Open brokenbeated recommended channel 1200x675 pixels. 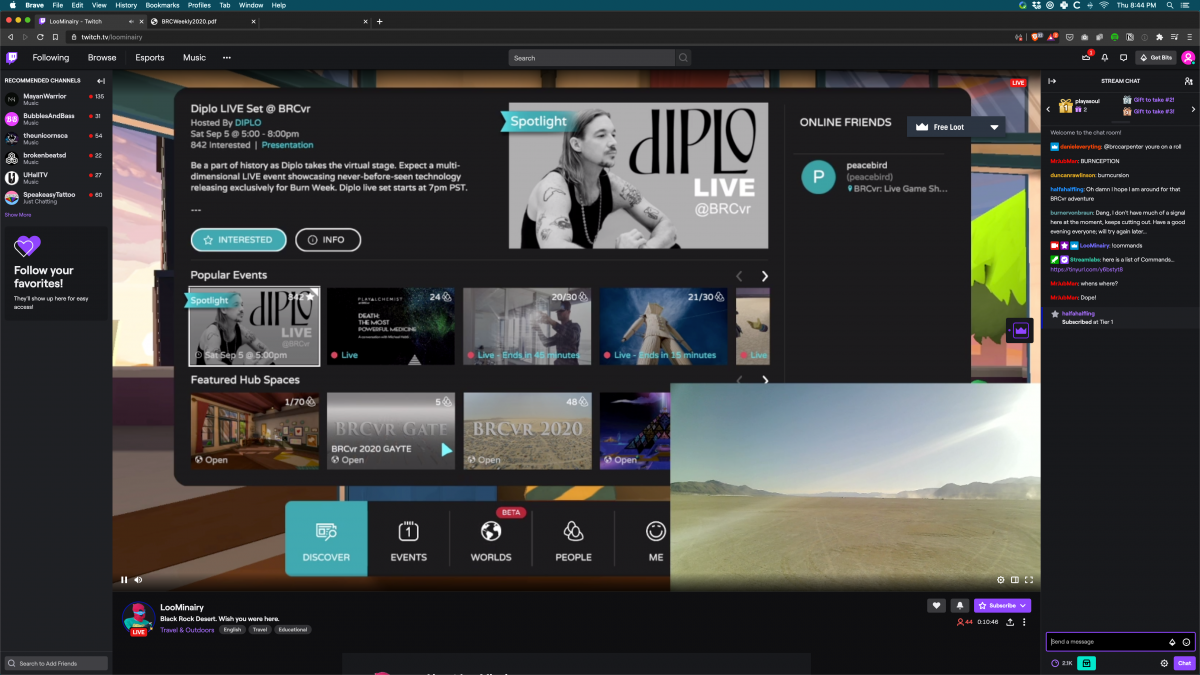(55, 157)
